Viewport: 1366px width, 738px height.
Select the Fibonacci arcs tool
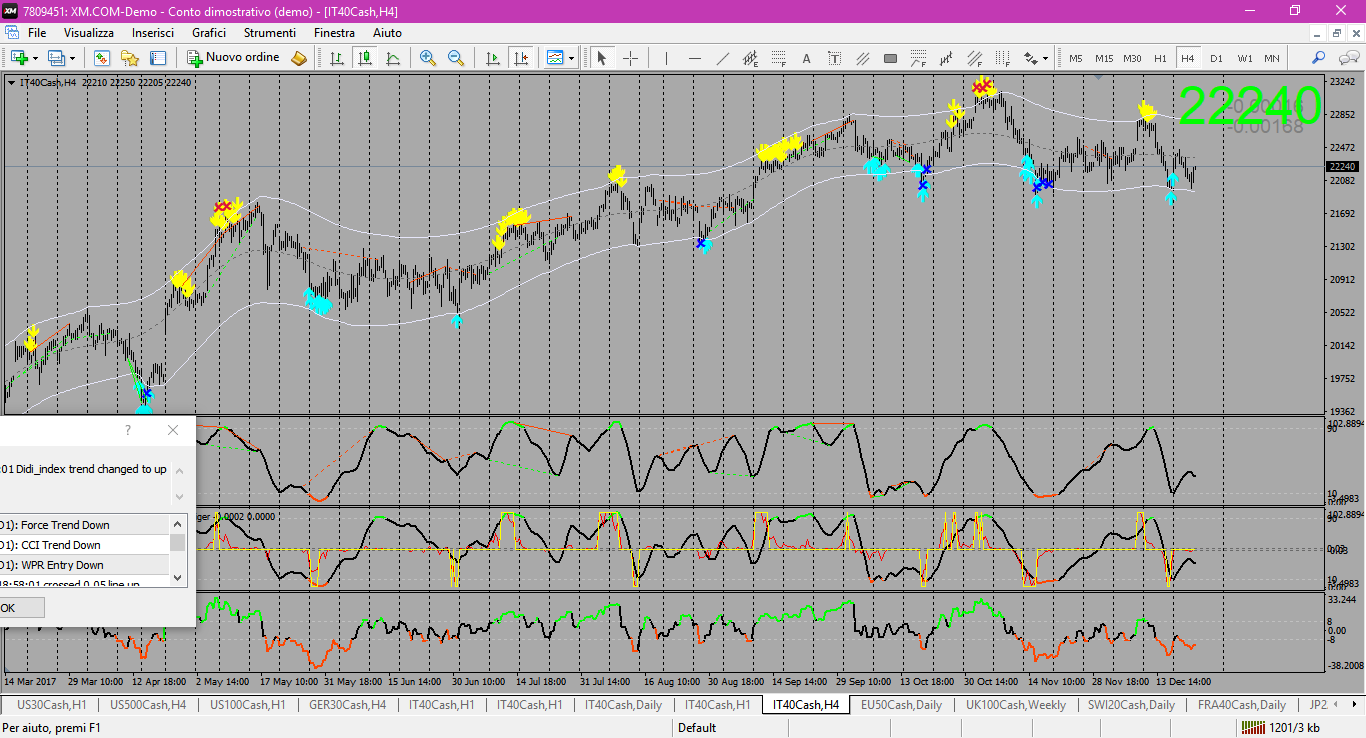pyautogui.click(x=918, y=58)
